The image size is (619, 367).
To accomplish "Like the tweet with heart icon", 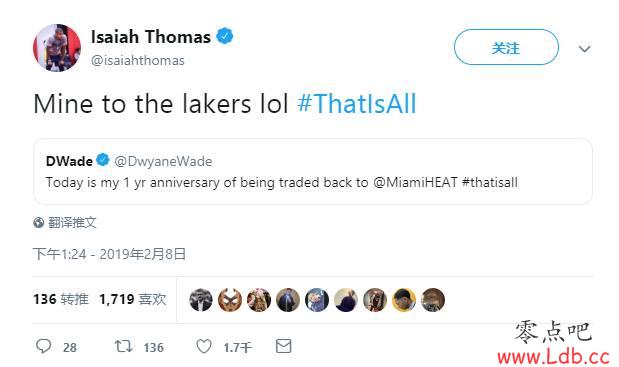I will [204, 346].
